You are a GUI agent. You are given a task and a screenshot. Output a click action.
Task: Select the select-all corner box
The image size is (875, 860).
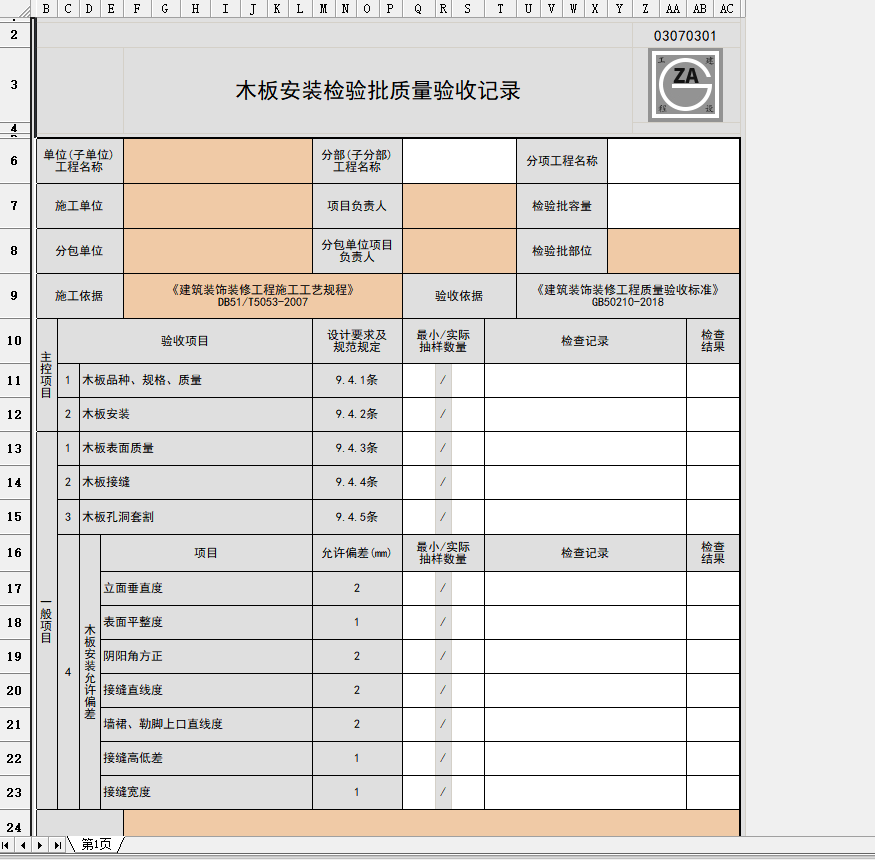[16, 8]
